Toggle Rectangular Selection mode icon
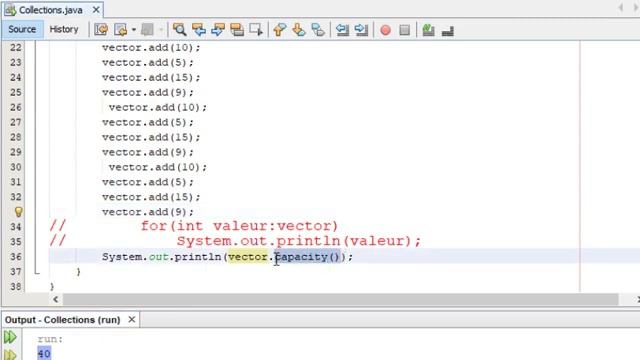Viewport: 640px width, 360px height. click(256, 29)
